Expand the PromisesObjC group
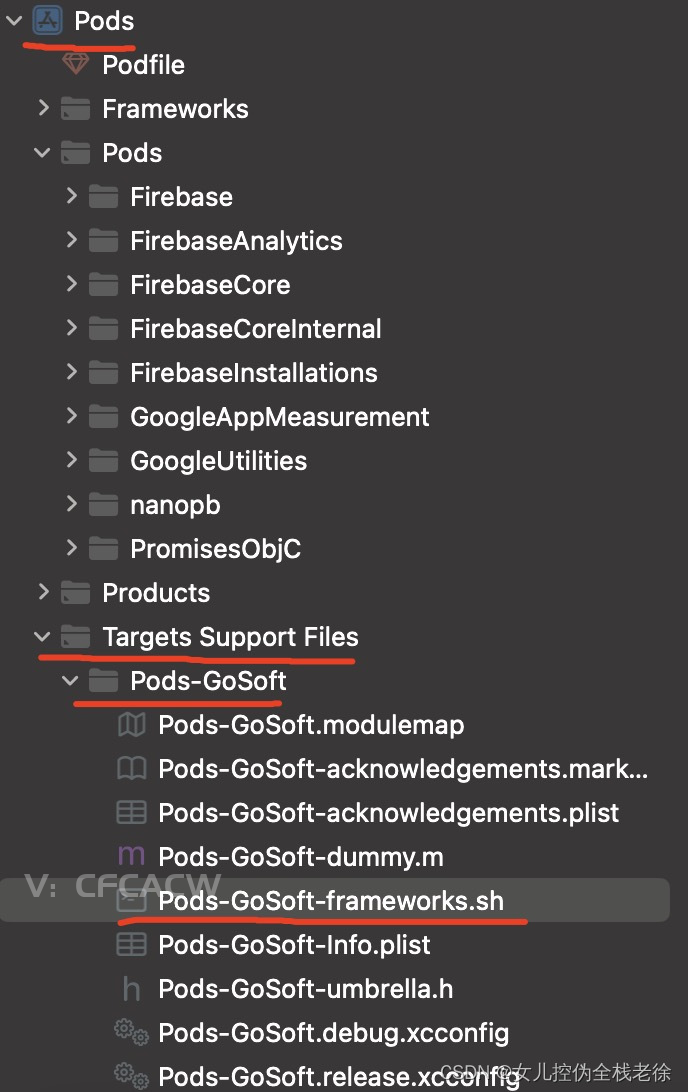Image resolution: width=688 pixels, height=1092 pixels. click(x=71, y=548)
